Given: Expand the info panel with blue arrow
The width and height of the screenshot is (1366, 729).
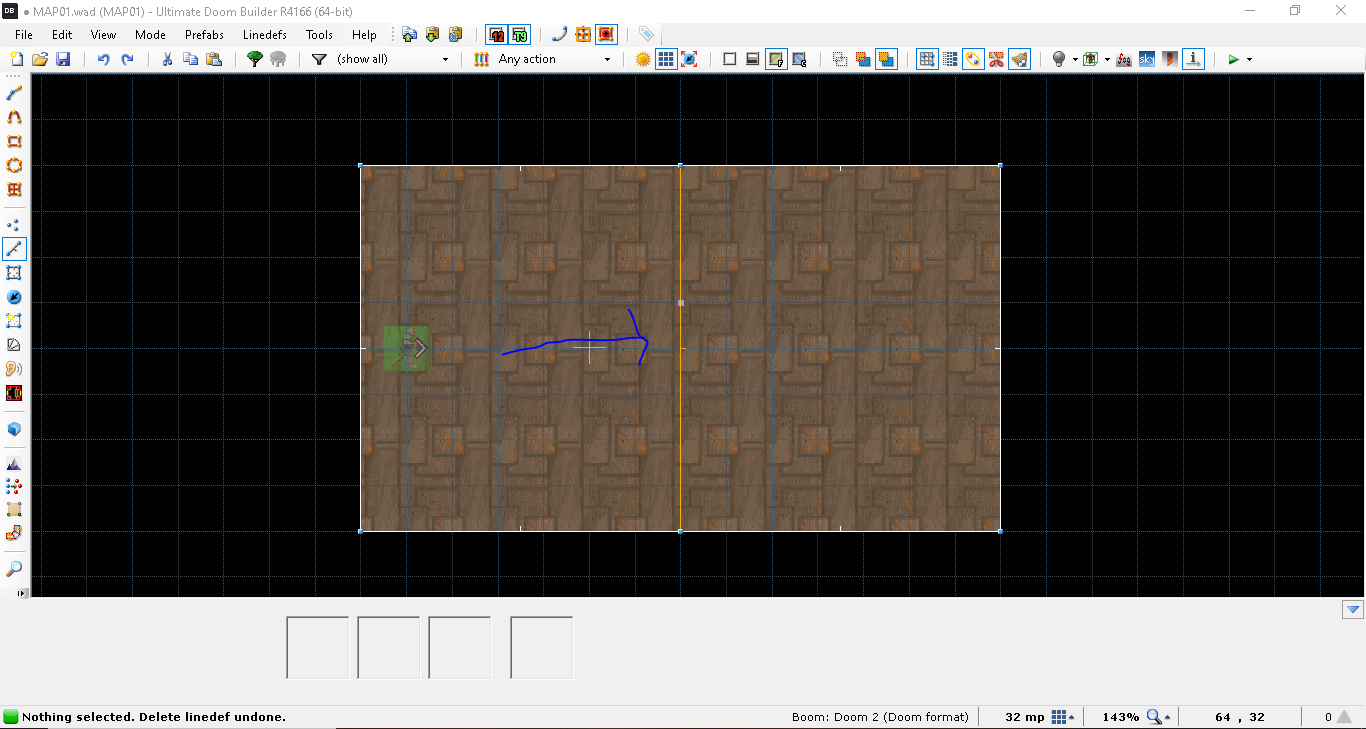Looking at the screenshot, I should 1353,609.
